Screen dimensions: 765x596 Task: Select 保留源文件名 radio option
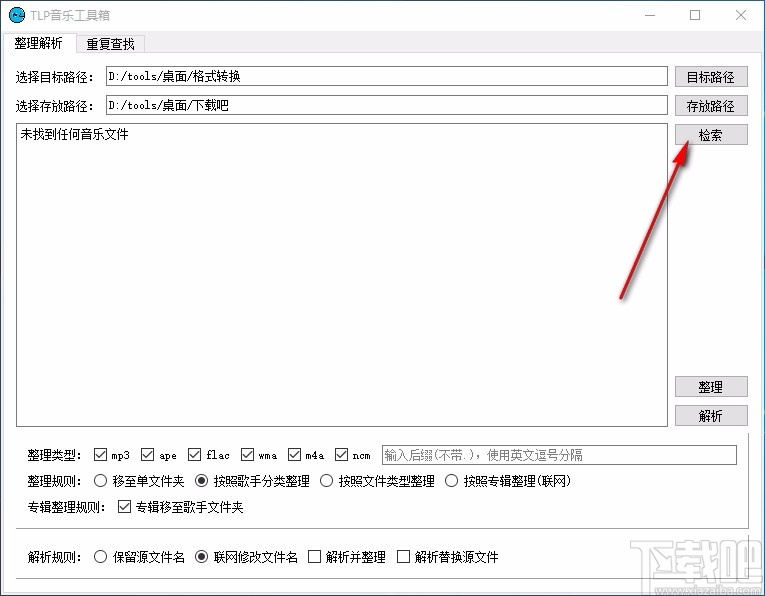(x=101, y=556)
